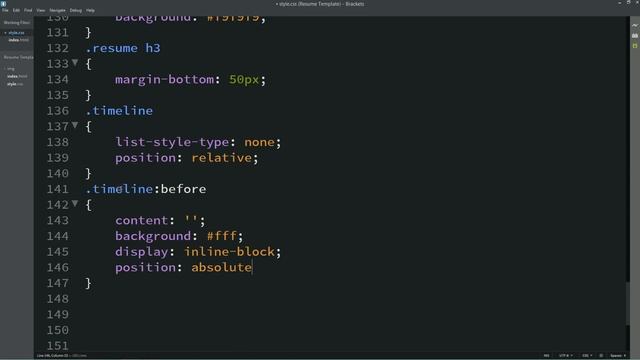The height and width of the screenshot is (360, 640).
Task: Collapse code fold at line 133
Action: [75, 62]
